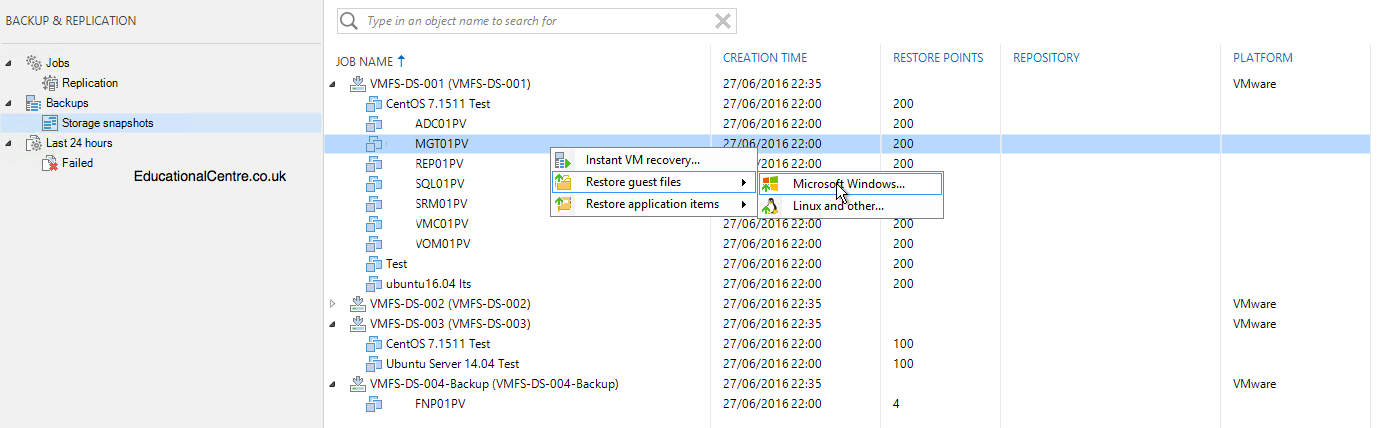Click the Failed status icon
This screenshot has height=428, width=1380.
50,163
